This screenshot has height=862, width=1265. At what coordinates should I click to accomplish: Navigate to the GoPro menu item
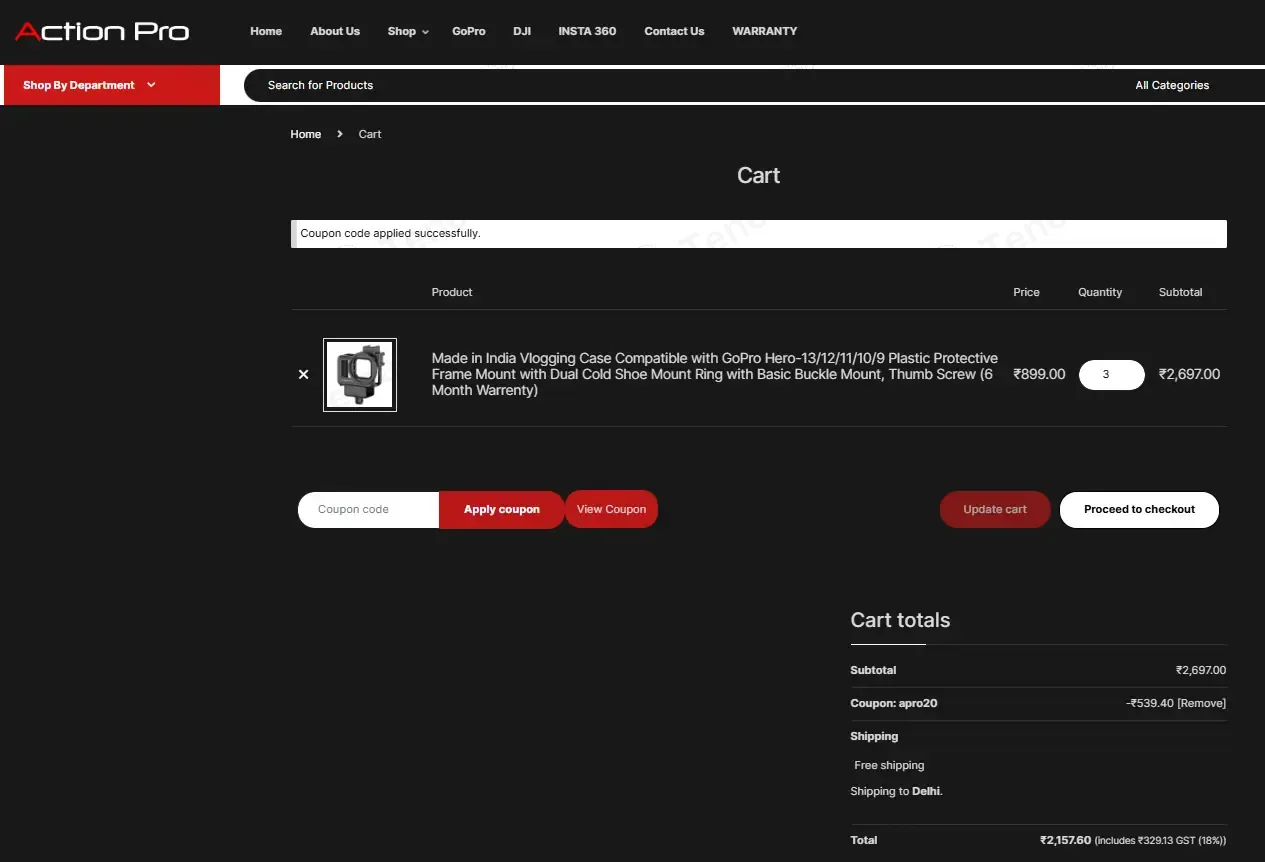(468, 32)
